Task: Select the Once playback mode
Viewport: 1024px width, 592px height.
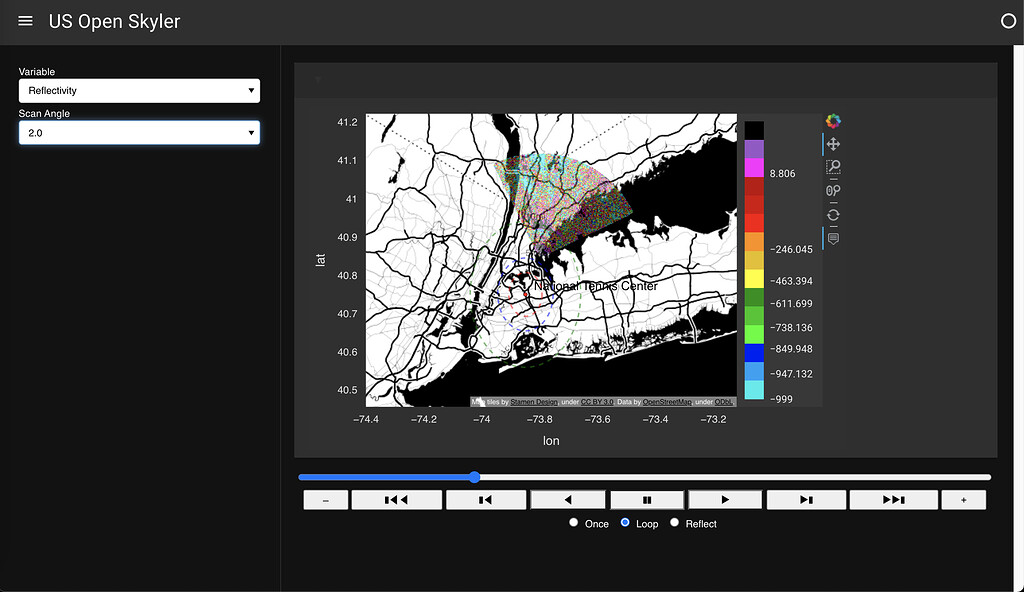Action: click(574, 523)
